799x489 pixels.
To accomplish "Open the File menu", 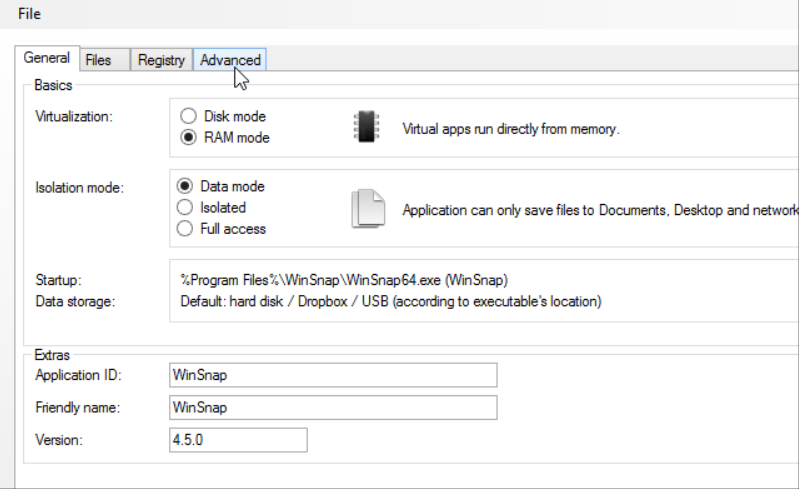I will coord(30,13).
